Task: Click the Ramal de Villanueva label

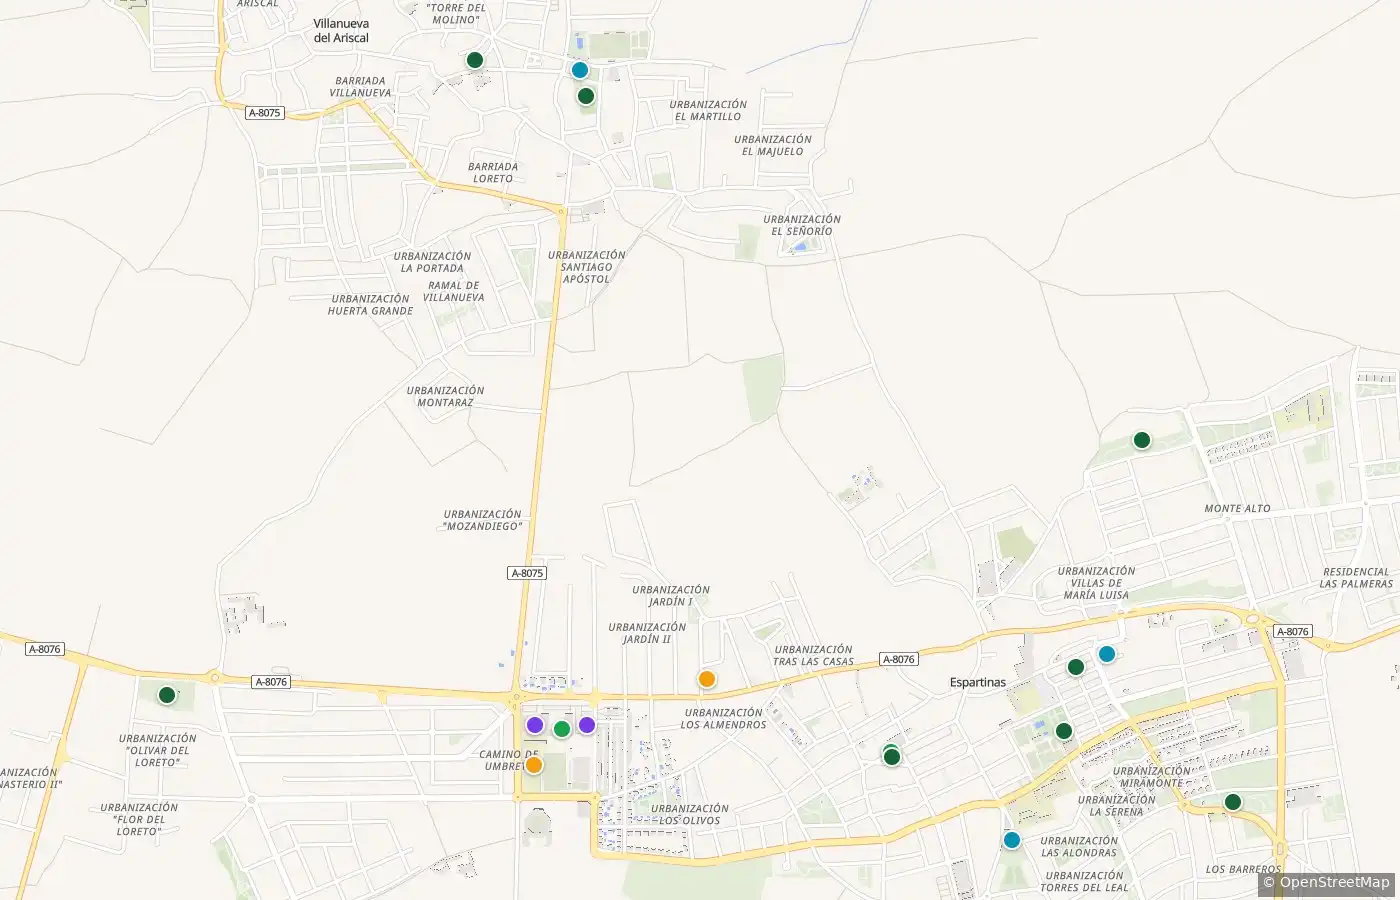Action: tap(453, 291)
